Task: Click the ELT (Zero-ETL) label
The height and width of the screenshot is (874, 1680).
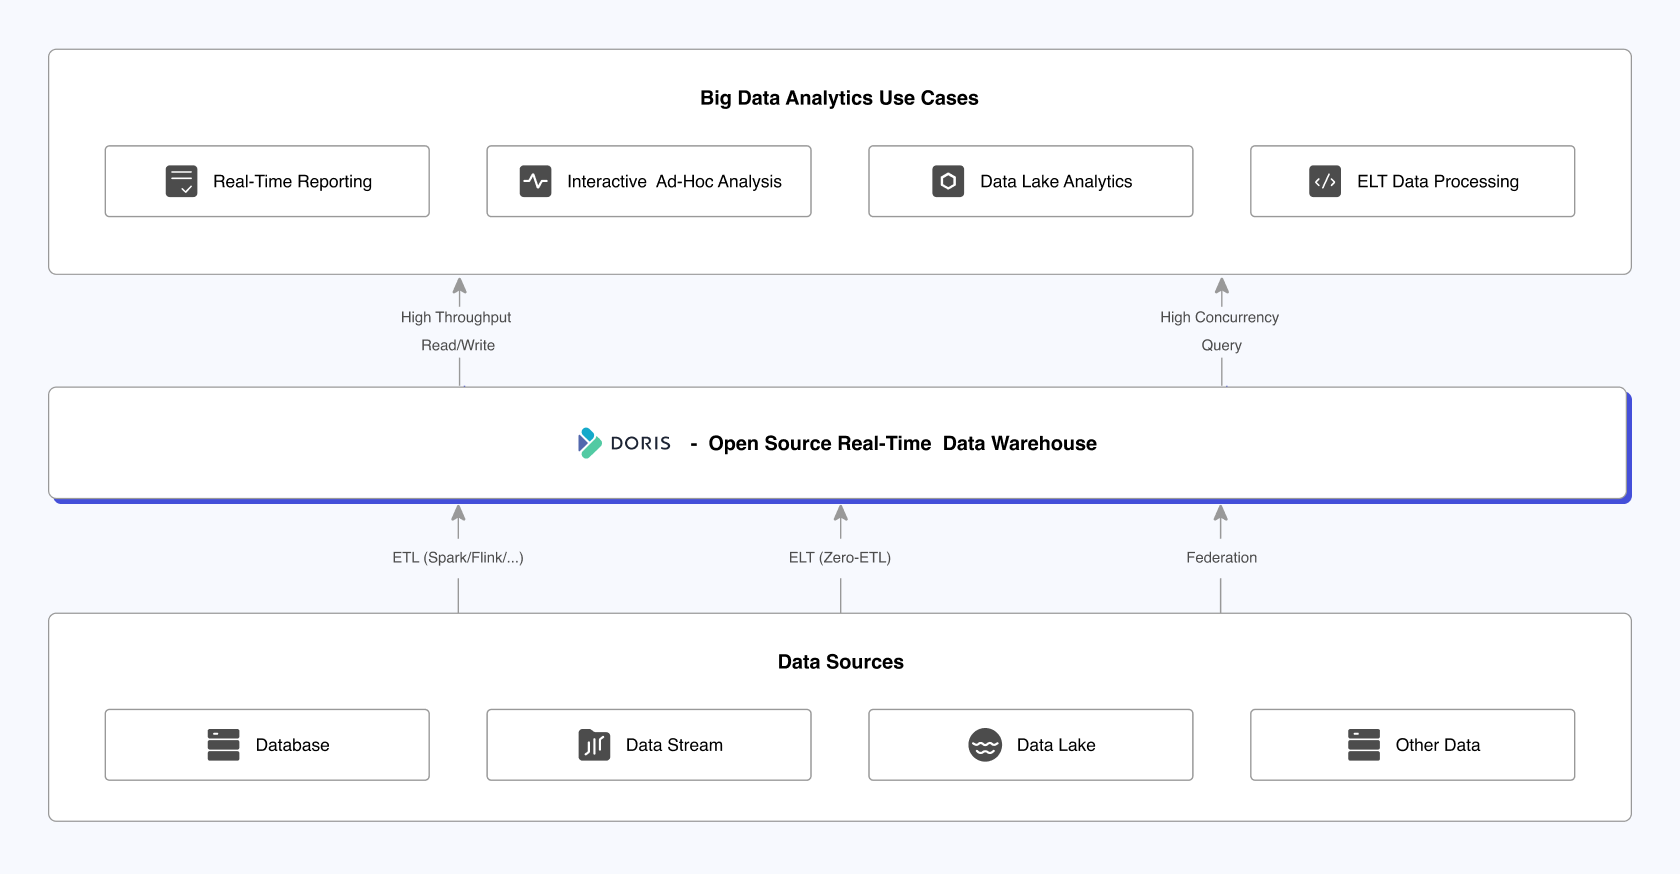Action: point(840,557)
